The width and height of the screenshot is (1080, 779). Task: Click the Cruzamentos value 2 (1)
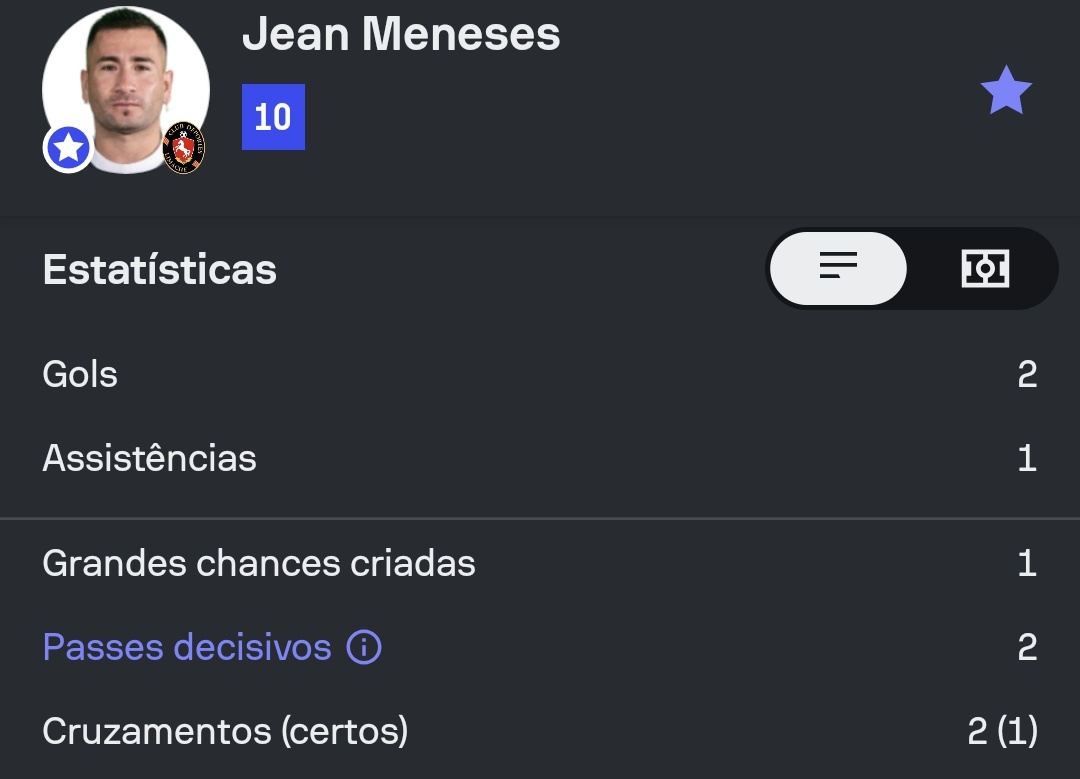point(1002,732)
